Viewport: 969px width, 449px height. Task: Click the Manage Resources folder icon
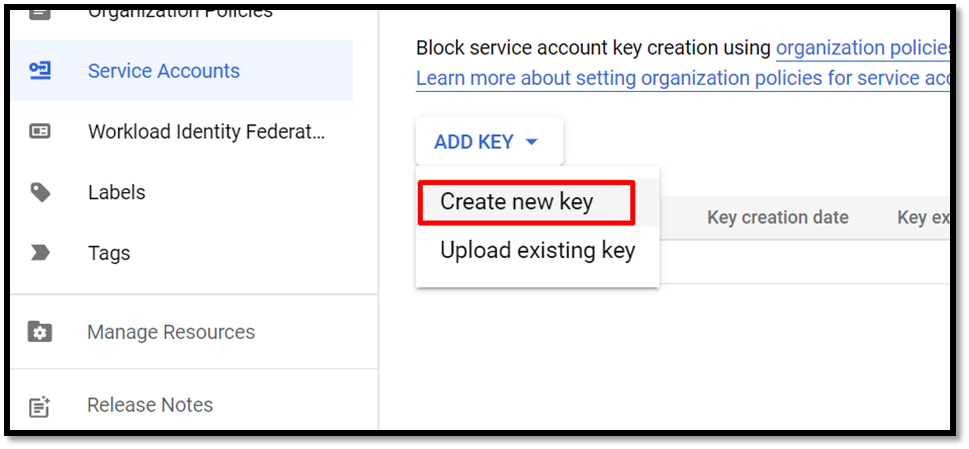tap(40, 332)
